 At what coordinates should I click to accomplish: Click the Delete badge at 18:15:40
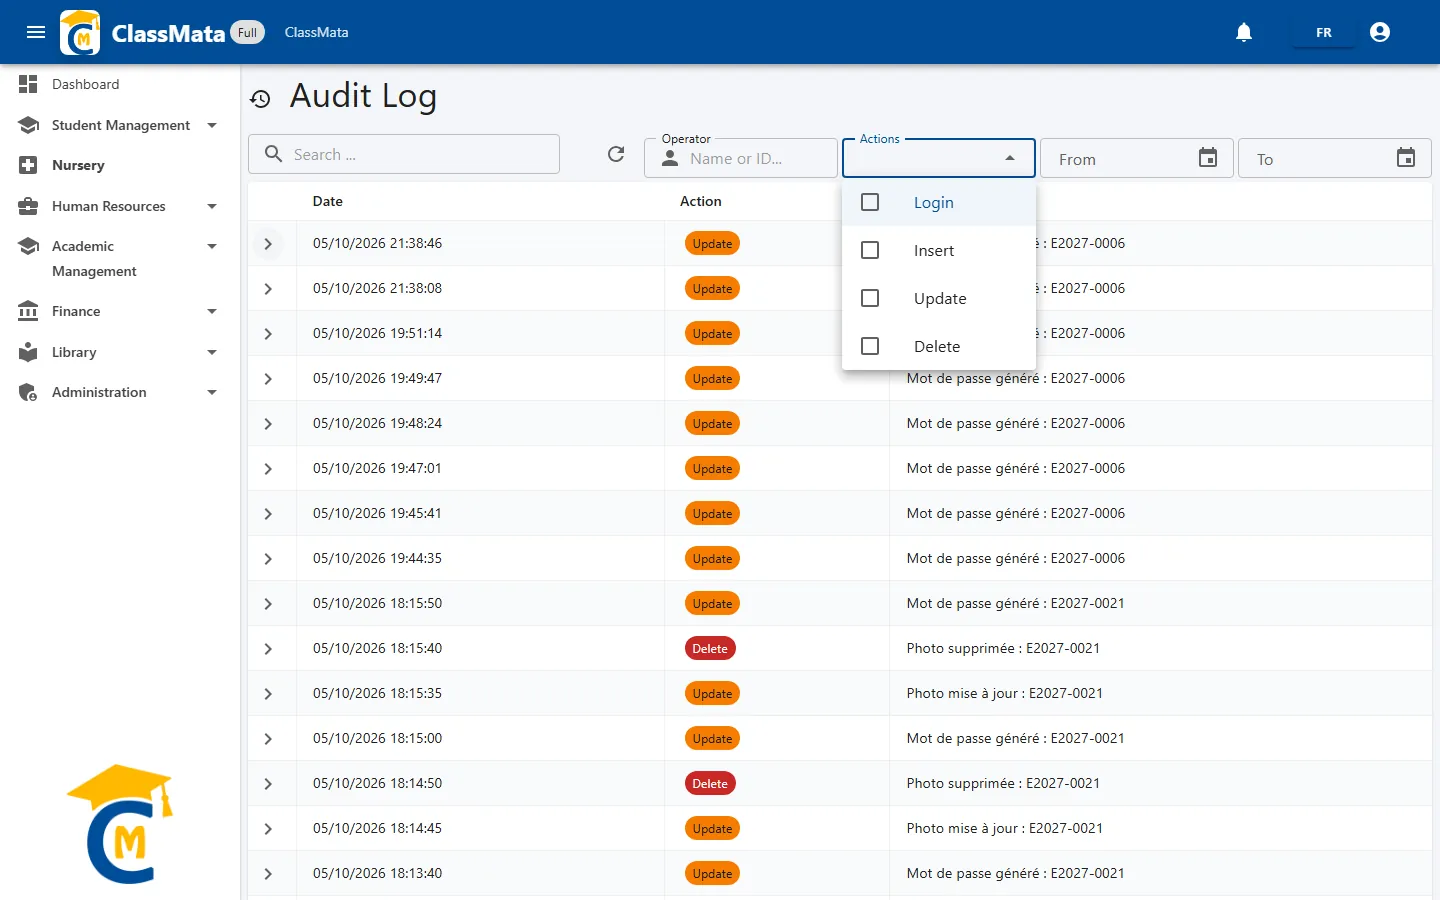[x=710, y=648]
